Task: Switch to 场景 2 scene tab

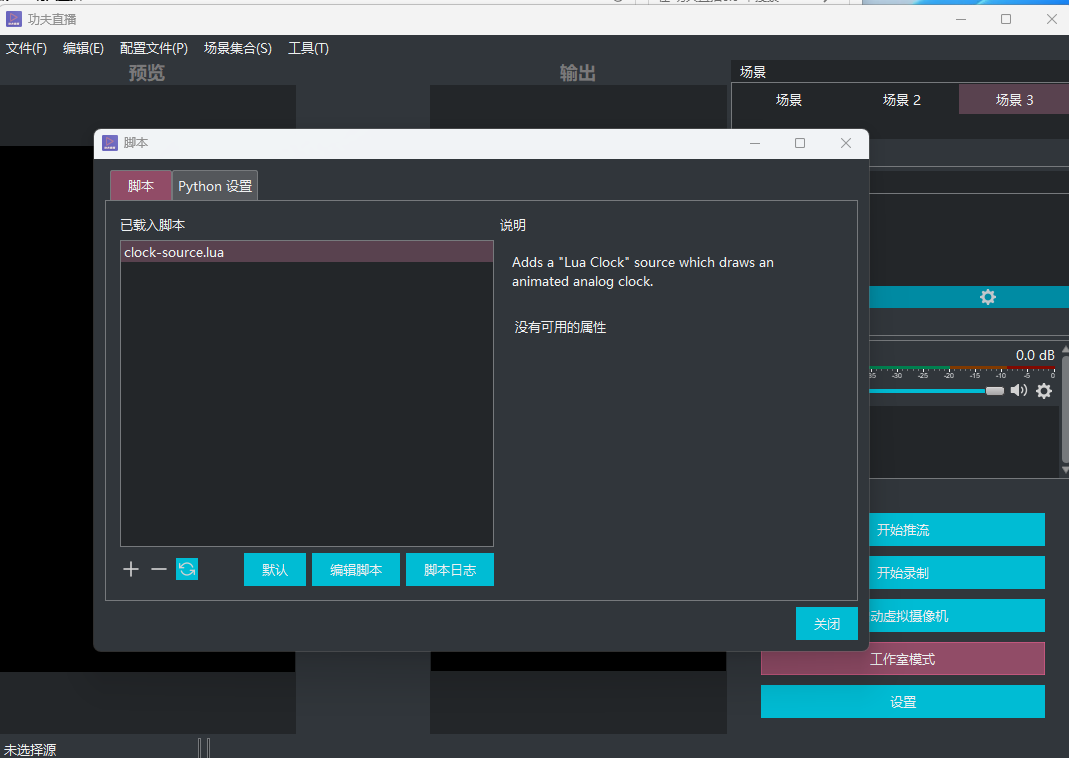Action: click(x=901, y=100)
